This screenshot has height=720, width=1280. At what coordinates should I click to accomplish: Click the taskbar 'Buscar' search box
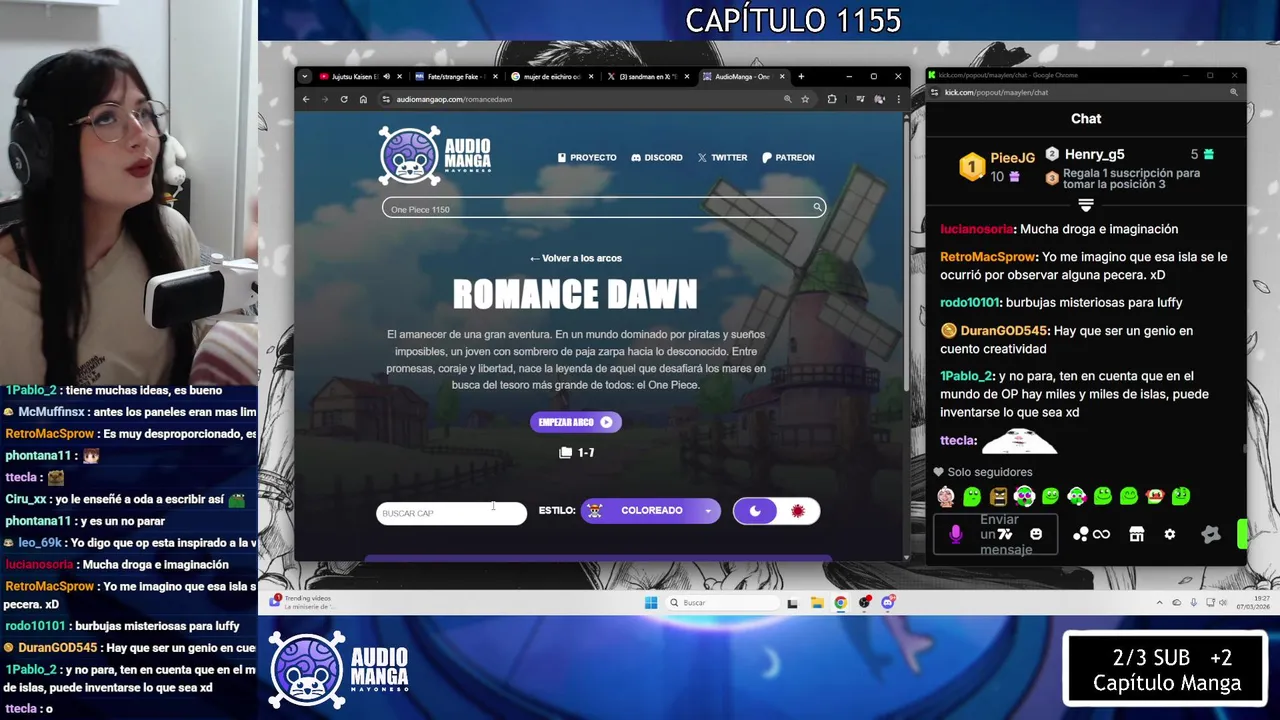click(x=722, y=602)
